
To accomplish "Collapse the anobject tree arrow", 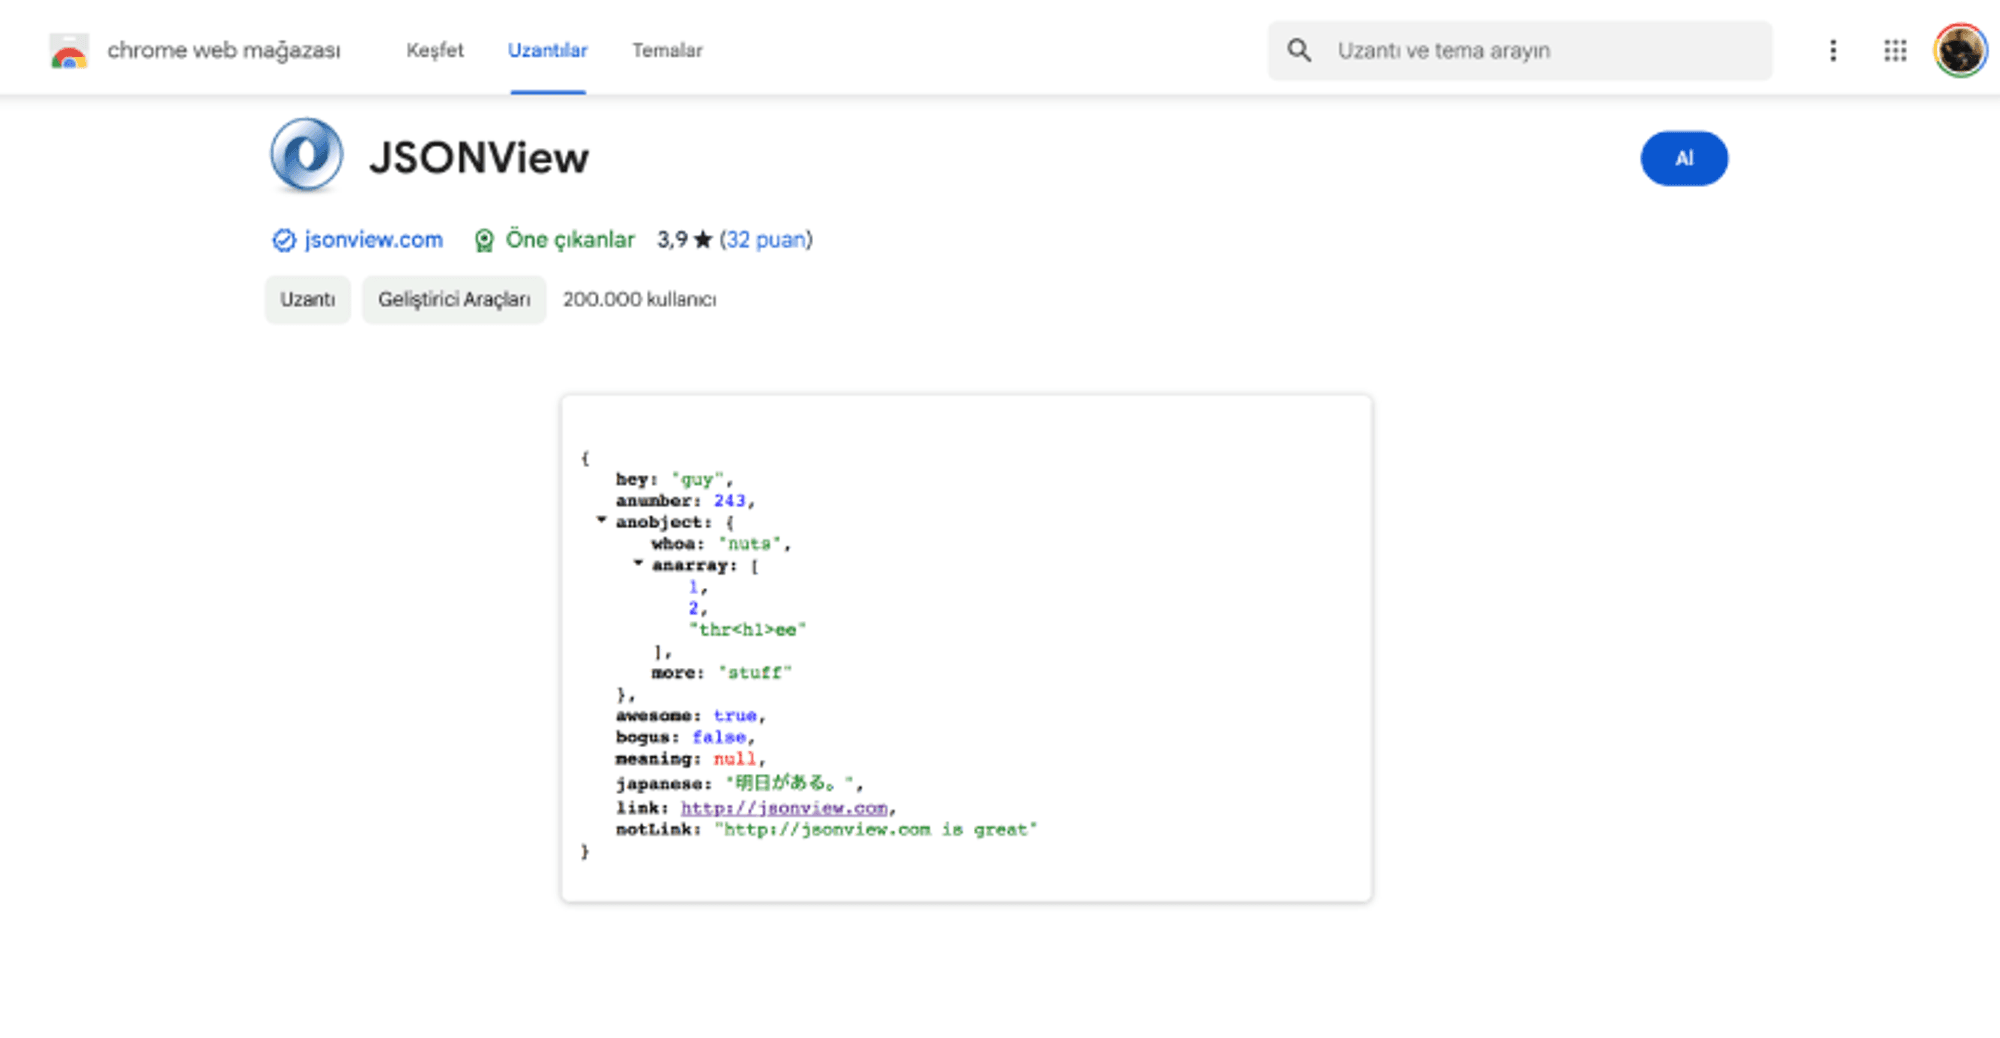I will click(601, 520).
